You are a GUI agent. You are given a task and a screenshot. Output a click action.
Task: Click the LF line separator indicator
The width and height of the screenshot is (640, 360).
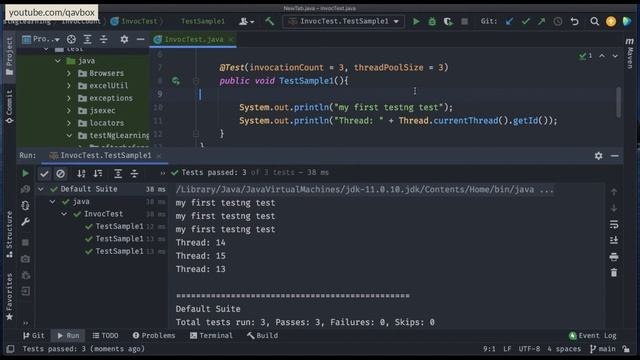click(x=507, y=349)
